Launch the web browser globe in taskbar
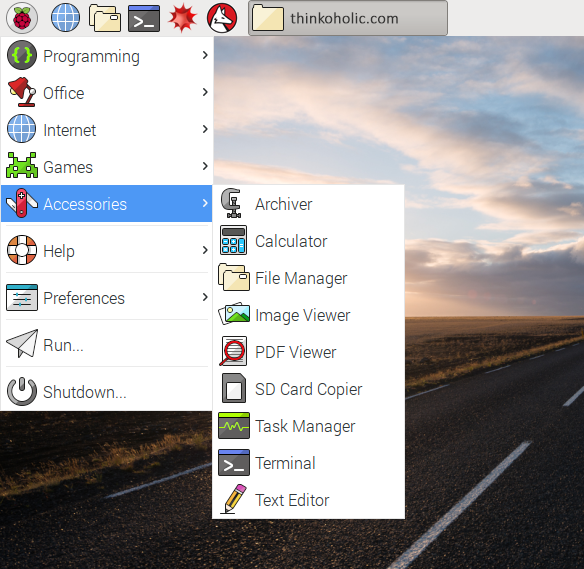584x569 pixels. pyautogui.click(x=65, y=18)
